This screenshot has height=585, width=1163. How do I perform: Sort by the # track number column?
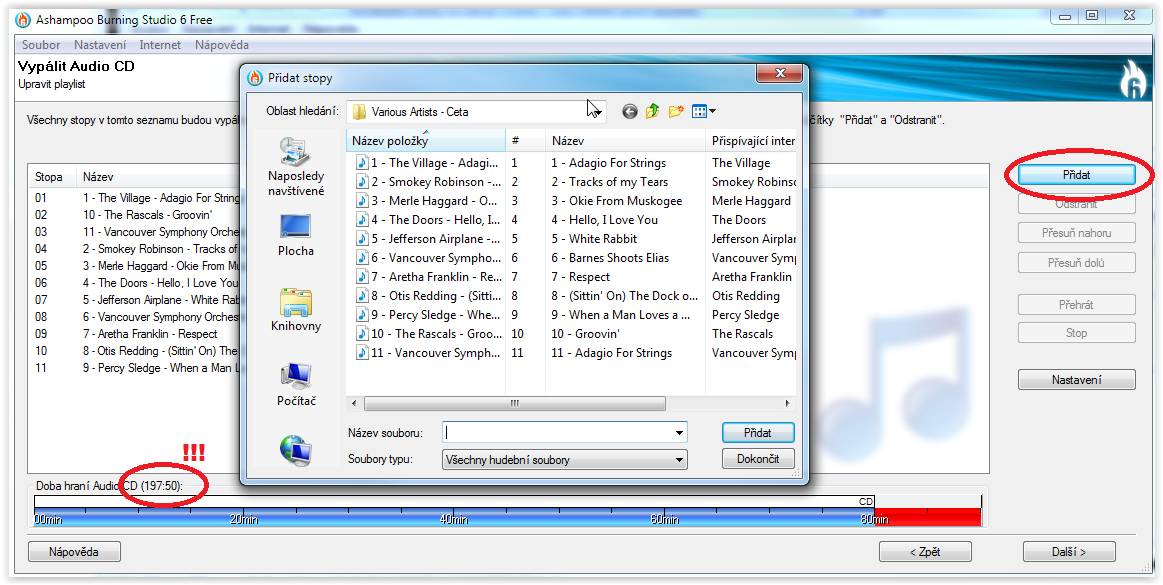coord(525,141)
